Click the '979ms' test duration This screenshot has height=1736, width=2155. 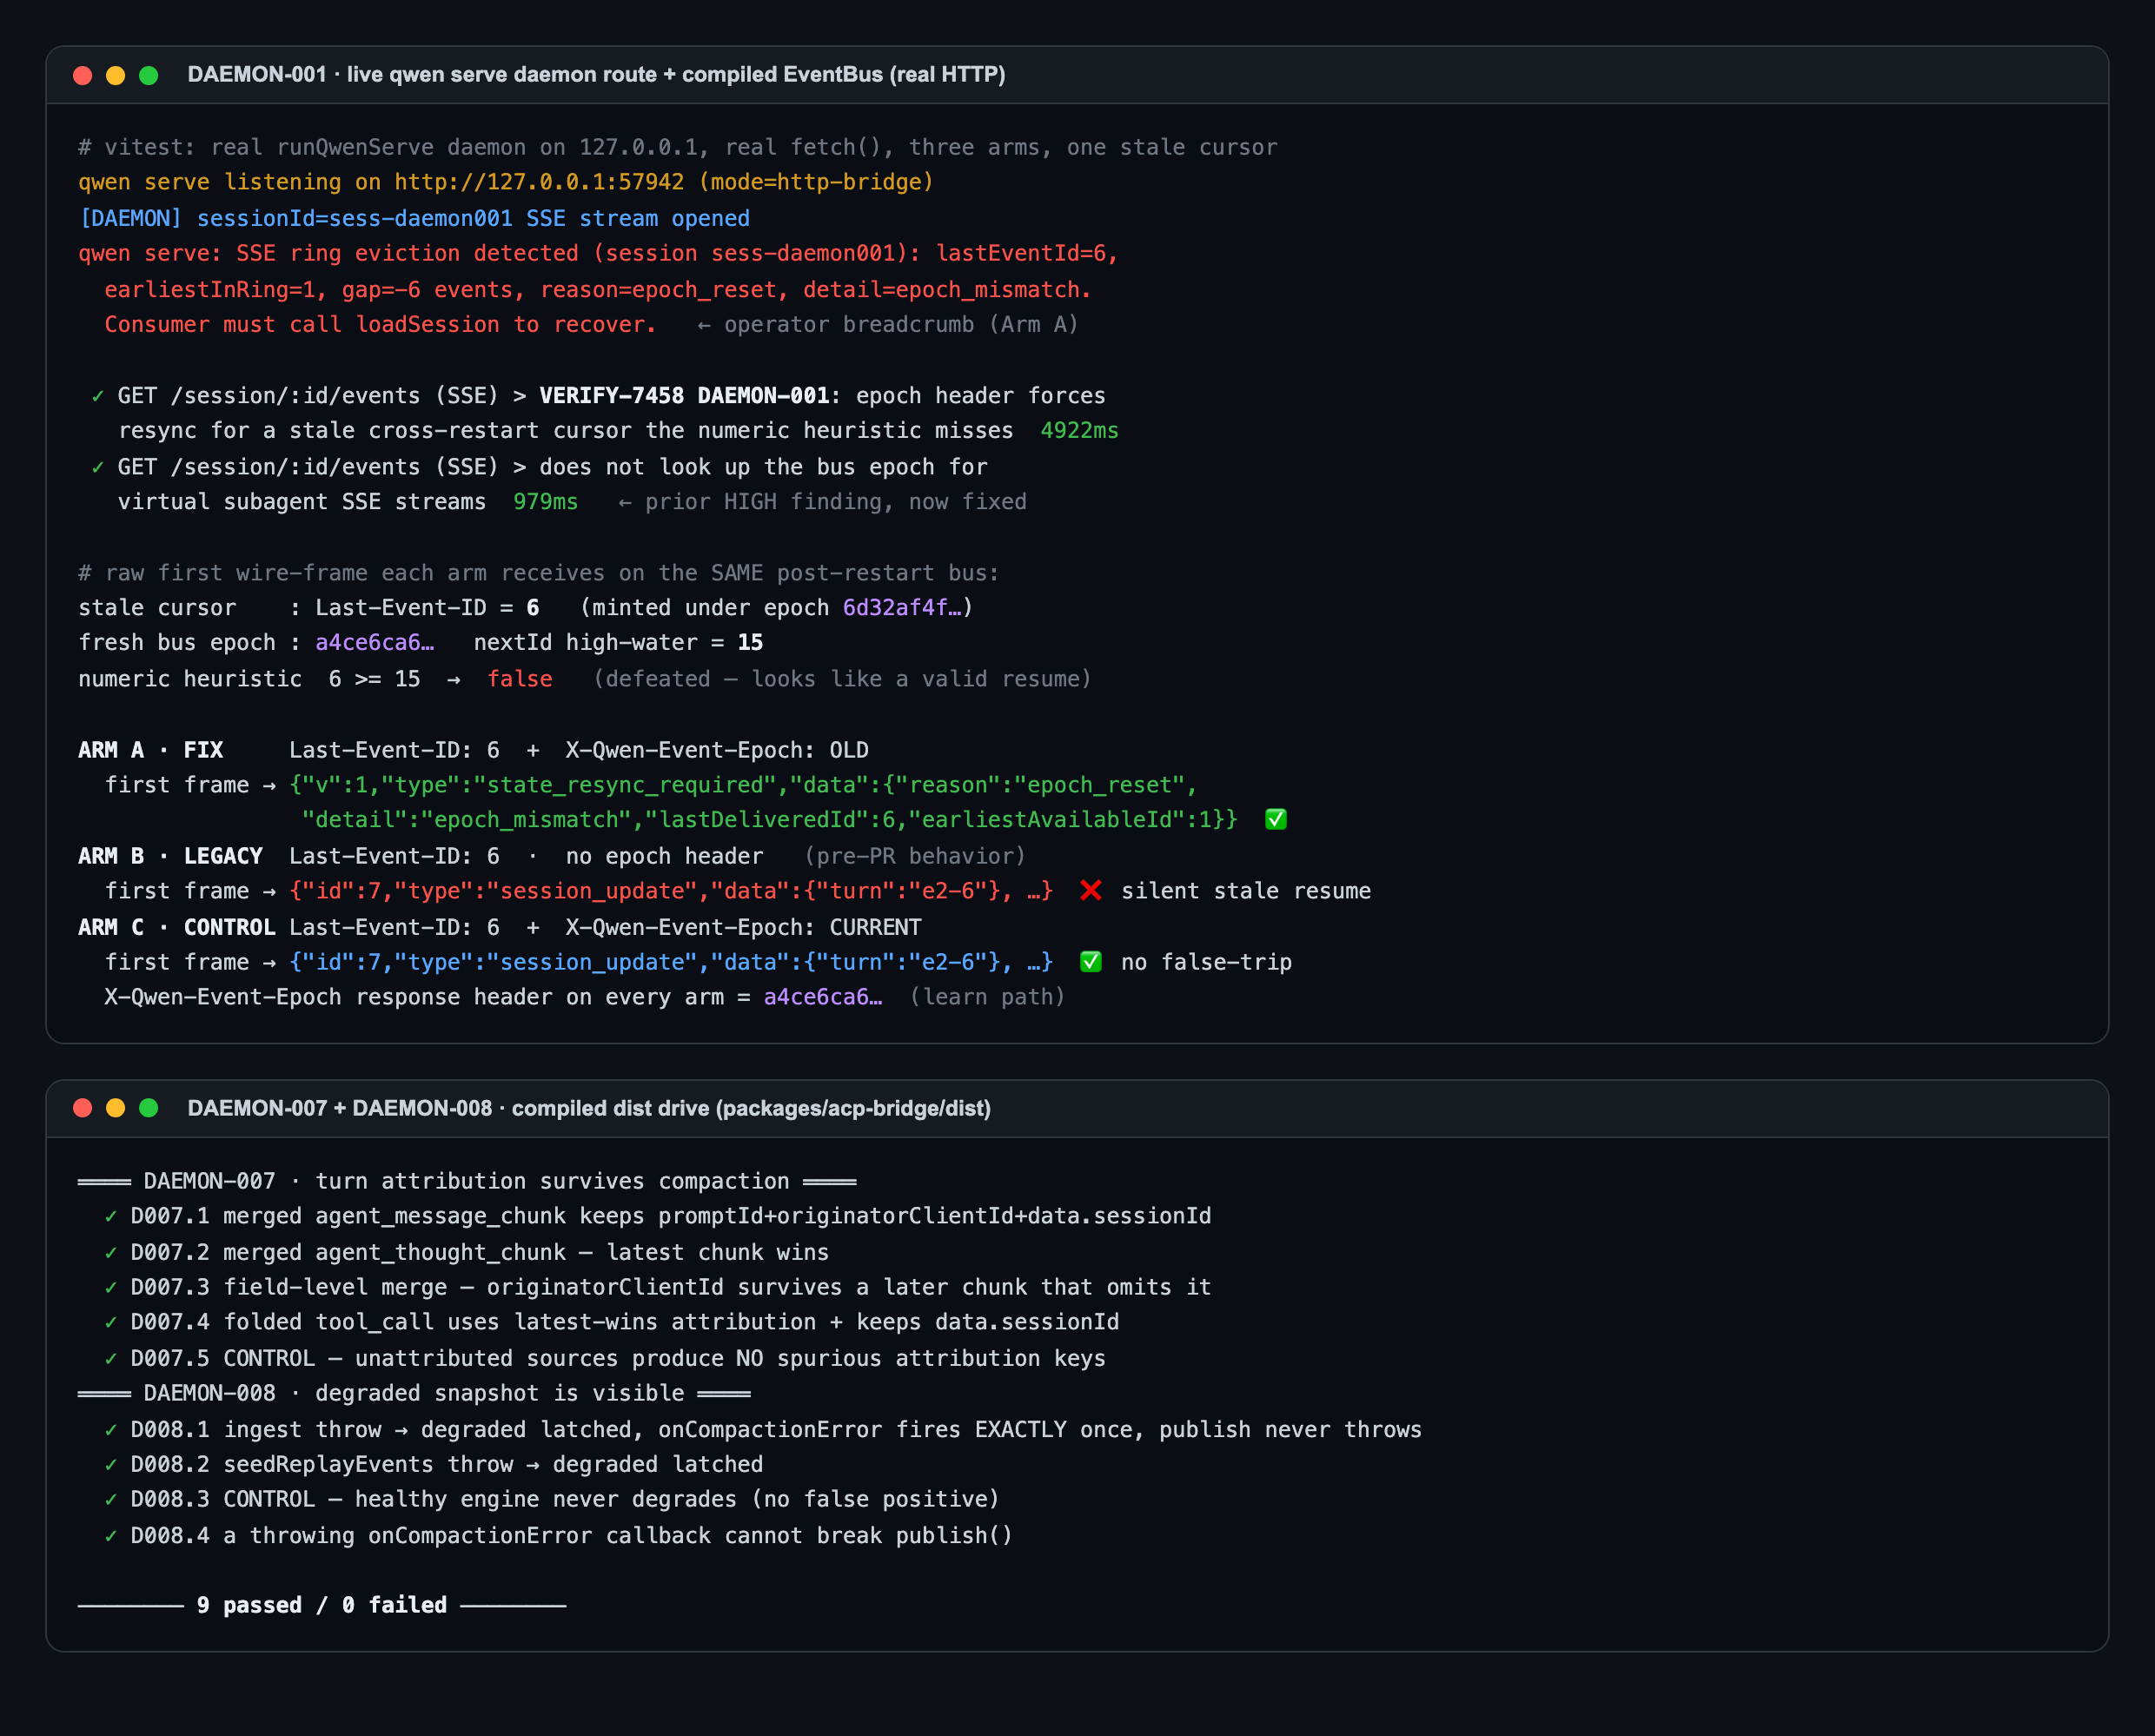(545, 502)
